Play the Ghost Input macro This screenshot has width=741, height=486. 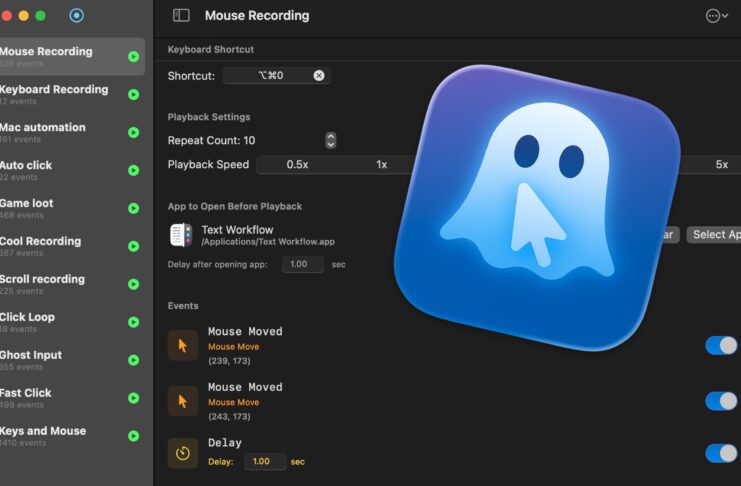point(134,360)
